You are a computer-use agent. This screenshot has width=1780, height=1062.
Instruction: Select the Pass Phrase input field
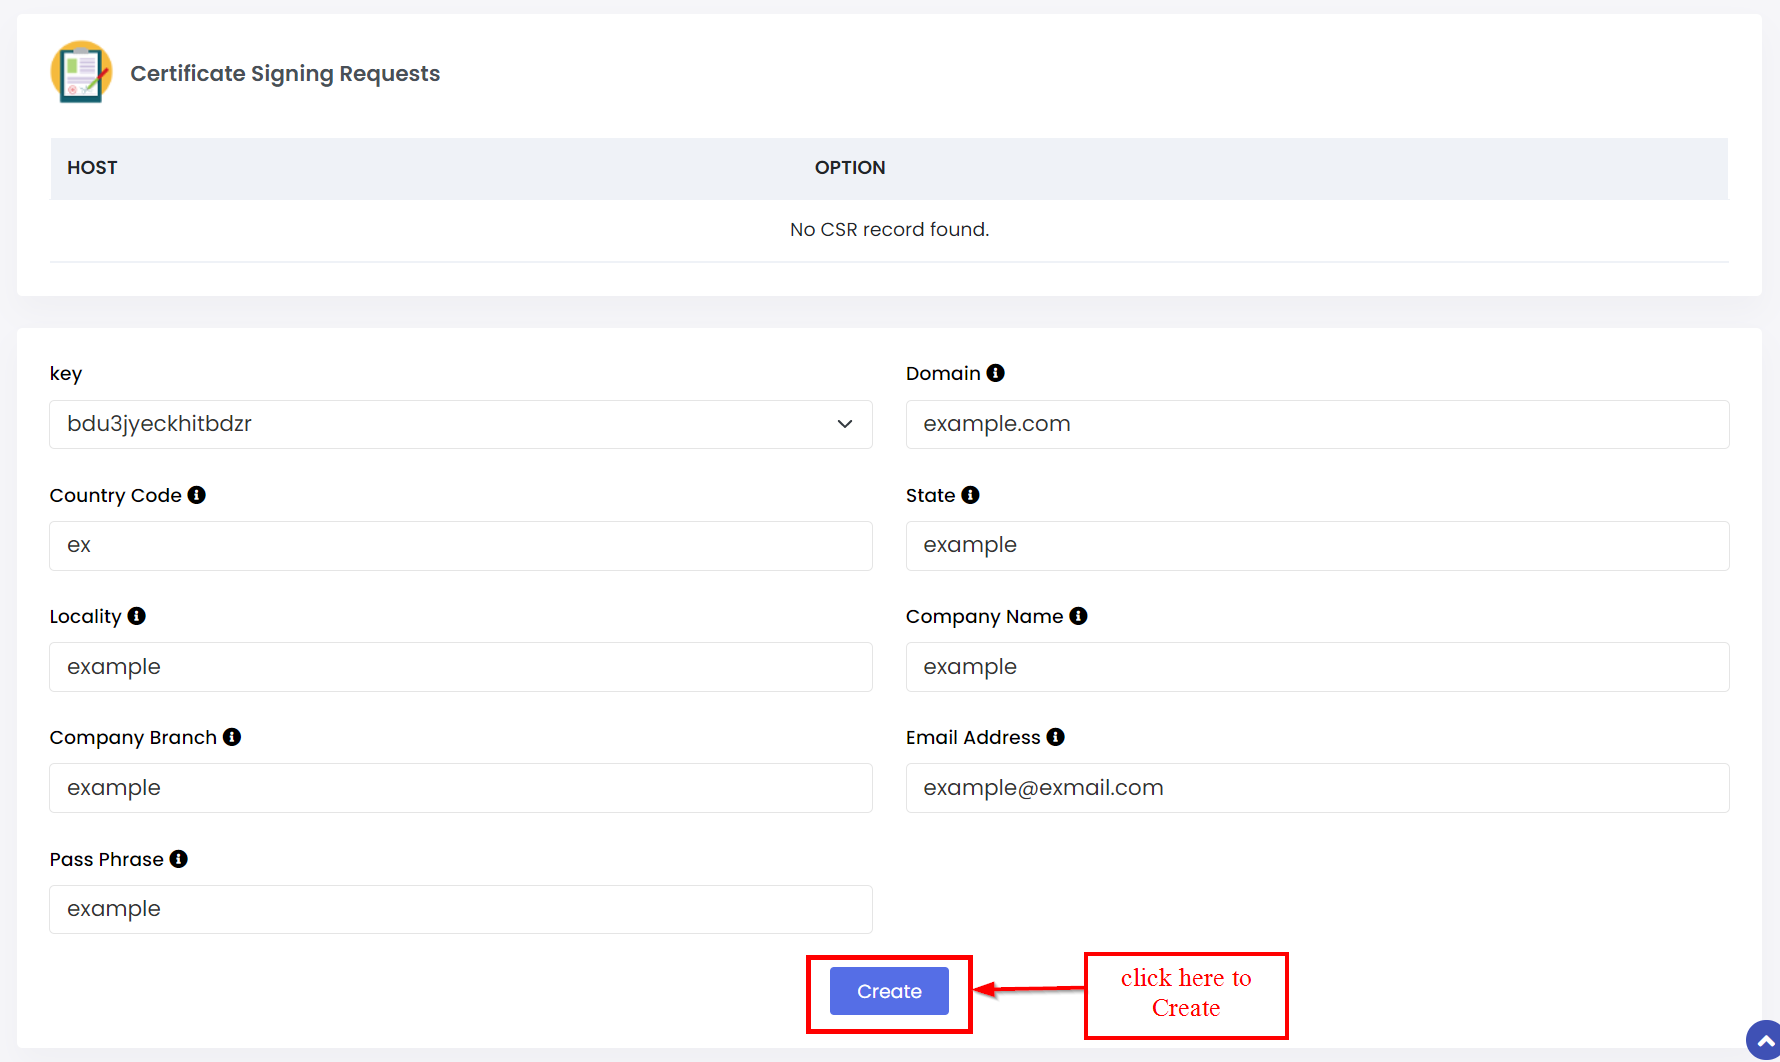click(460, 909)
